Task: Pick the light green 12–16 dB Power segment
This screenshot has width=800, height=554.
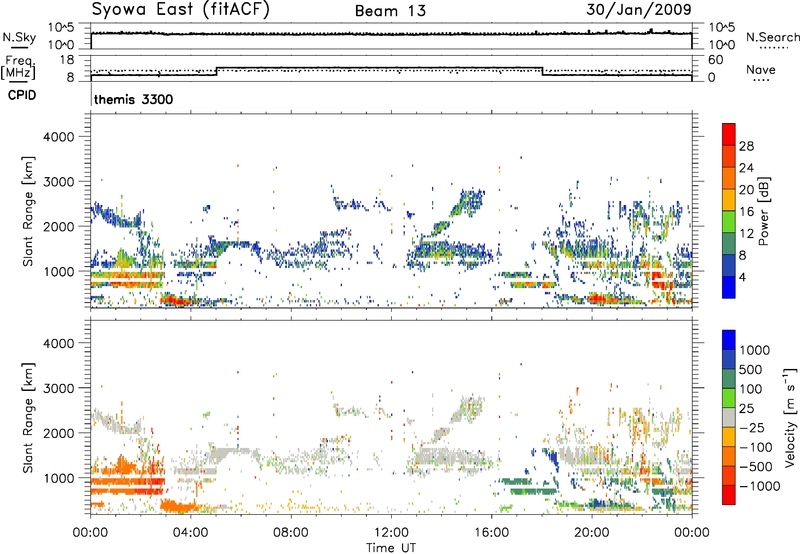Action: [x=729, y=222]
